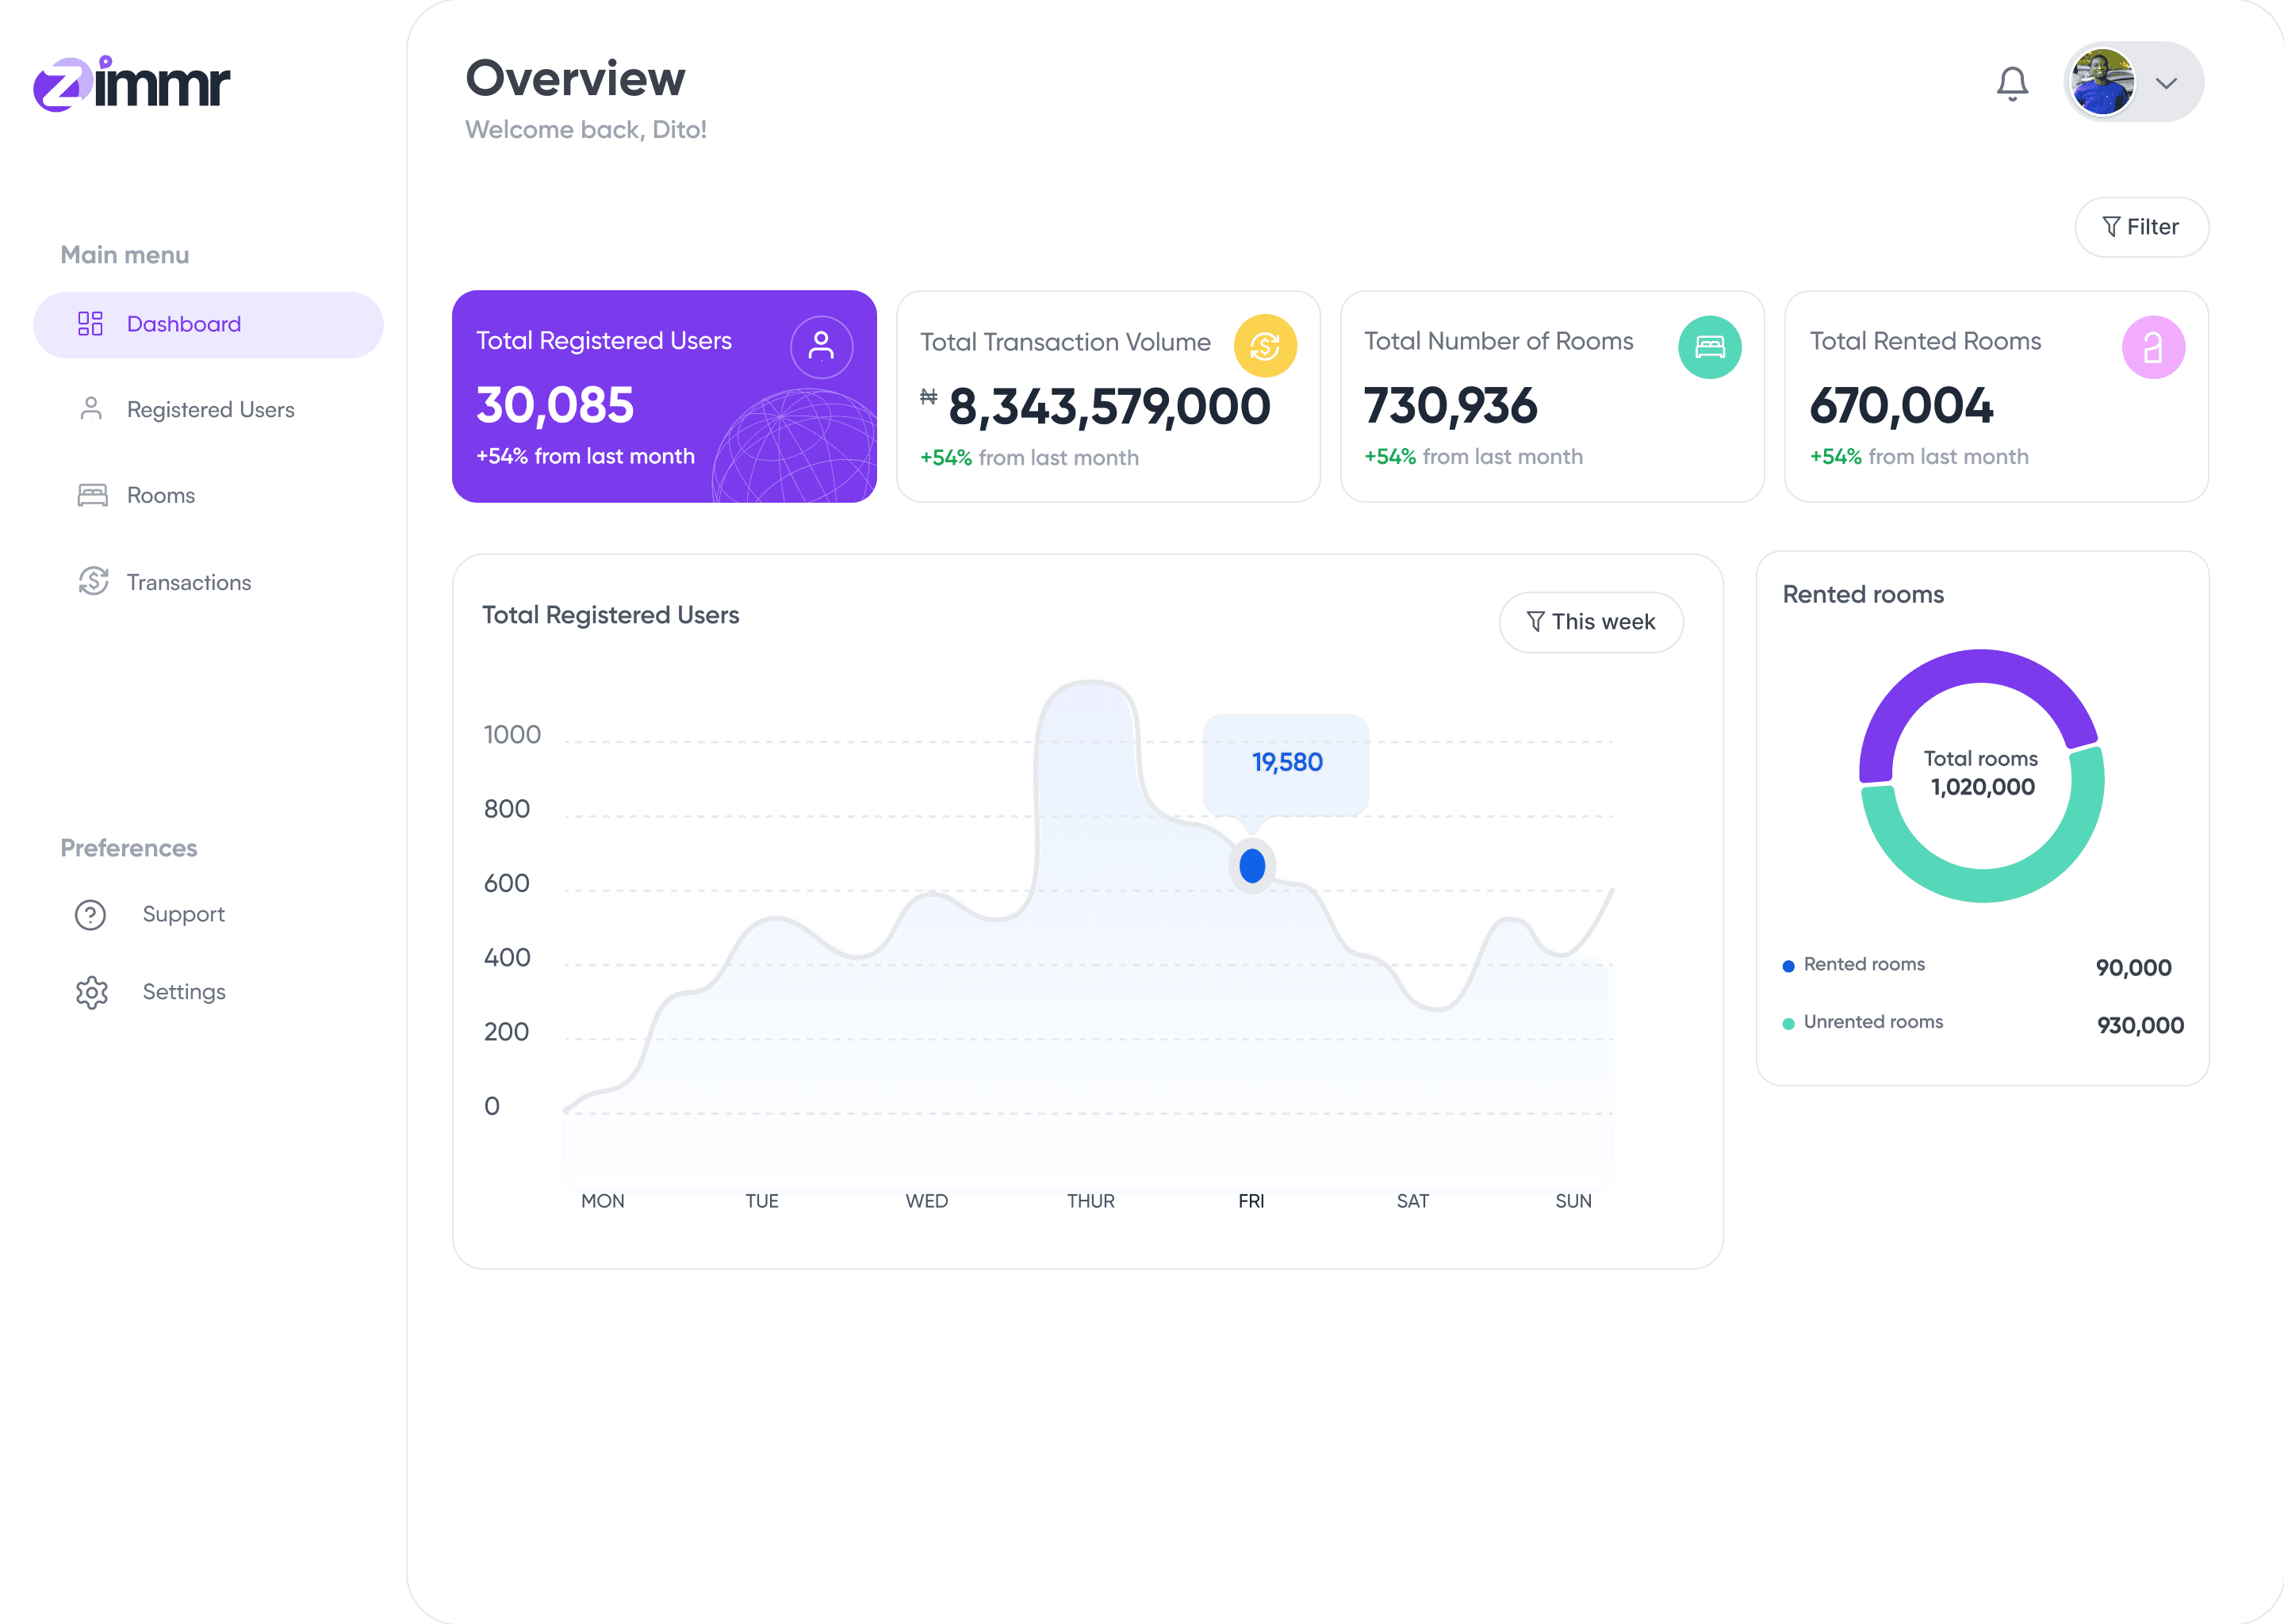Click the 90,000 rented value

click(2133, 967)
